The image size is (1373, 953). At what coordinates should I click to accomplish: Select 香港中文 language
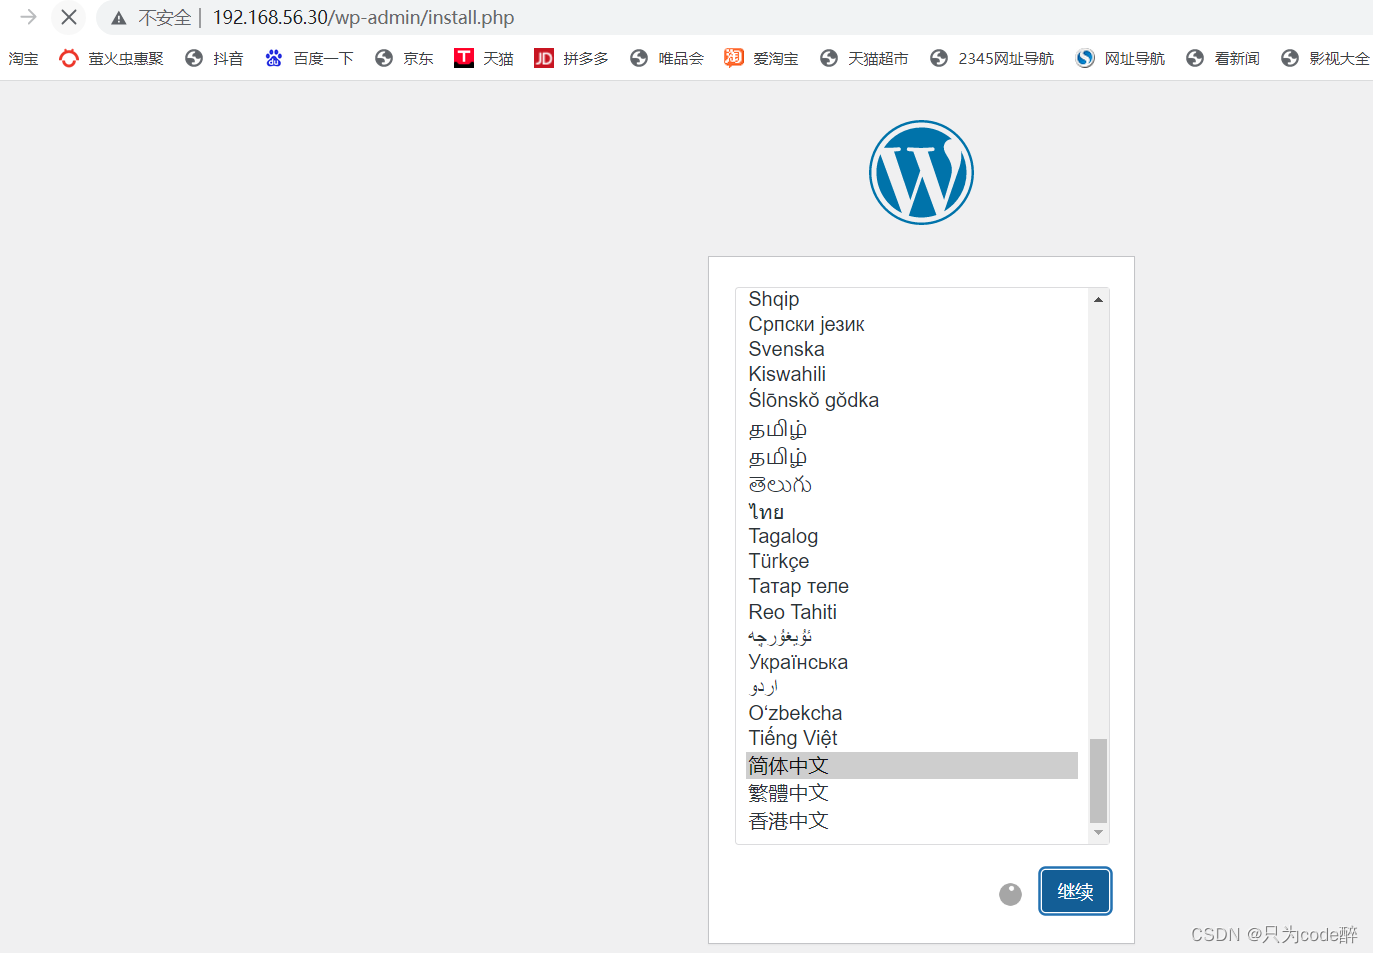911,821
